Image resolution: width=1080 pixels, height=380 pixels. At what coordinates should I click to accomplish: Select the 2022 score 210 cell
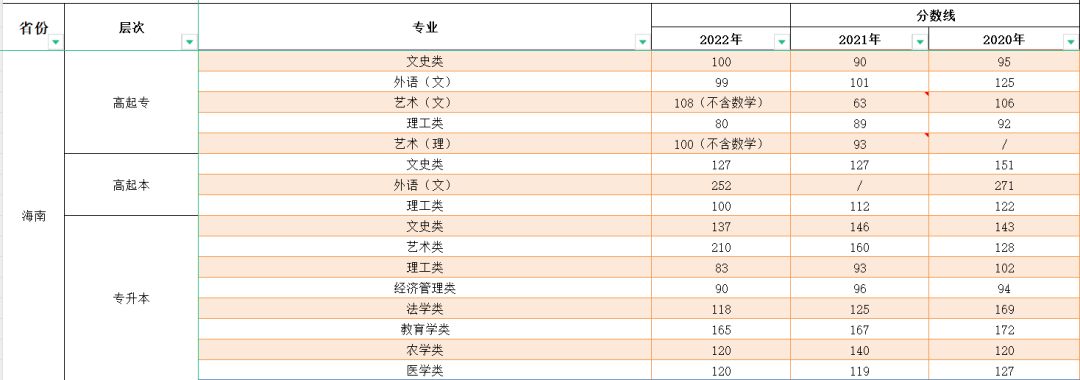721,247
